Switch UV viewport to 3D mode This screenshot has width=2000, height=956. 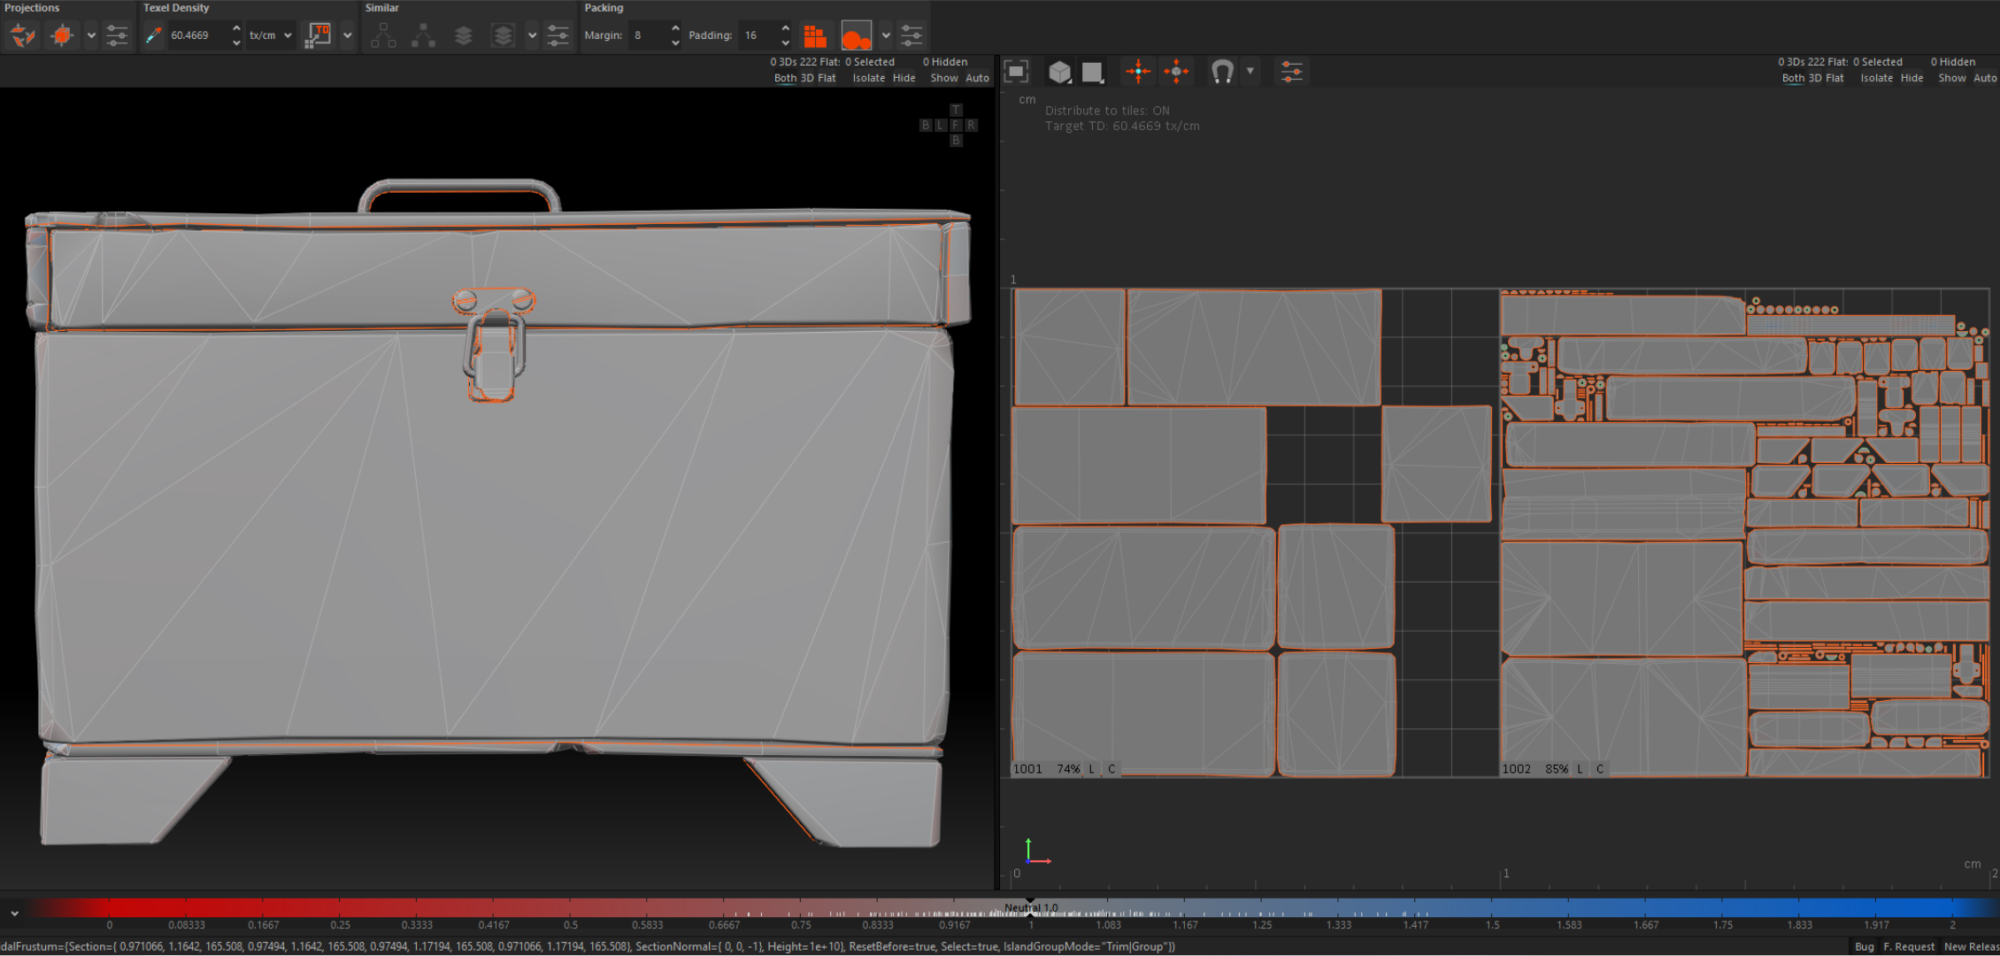click(x=1814, y=78)
